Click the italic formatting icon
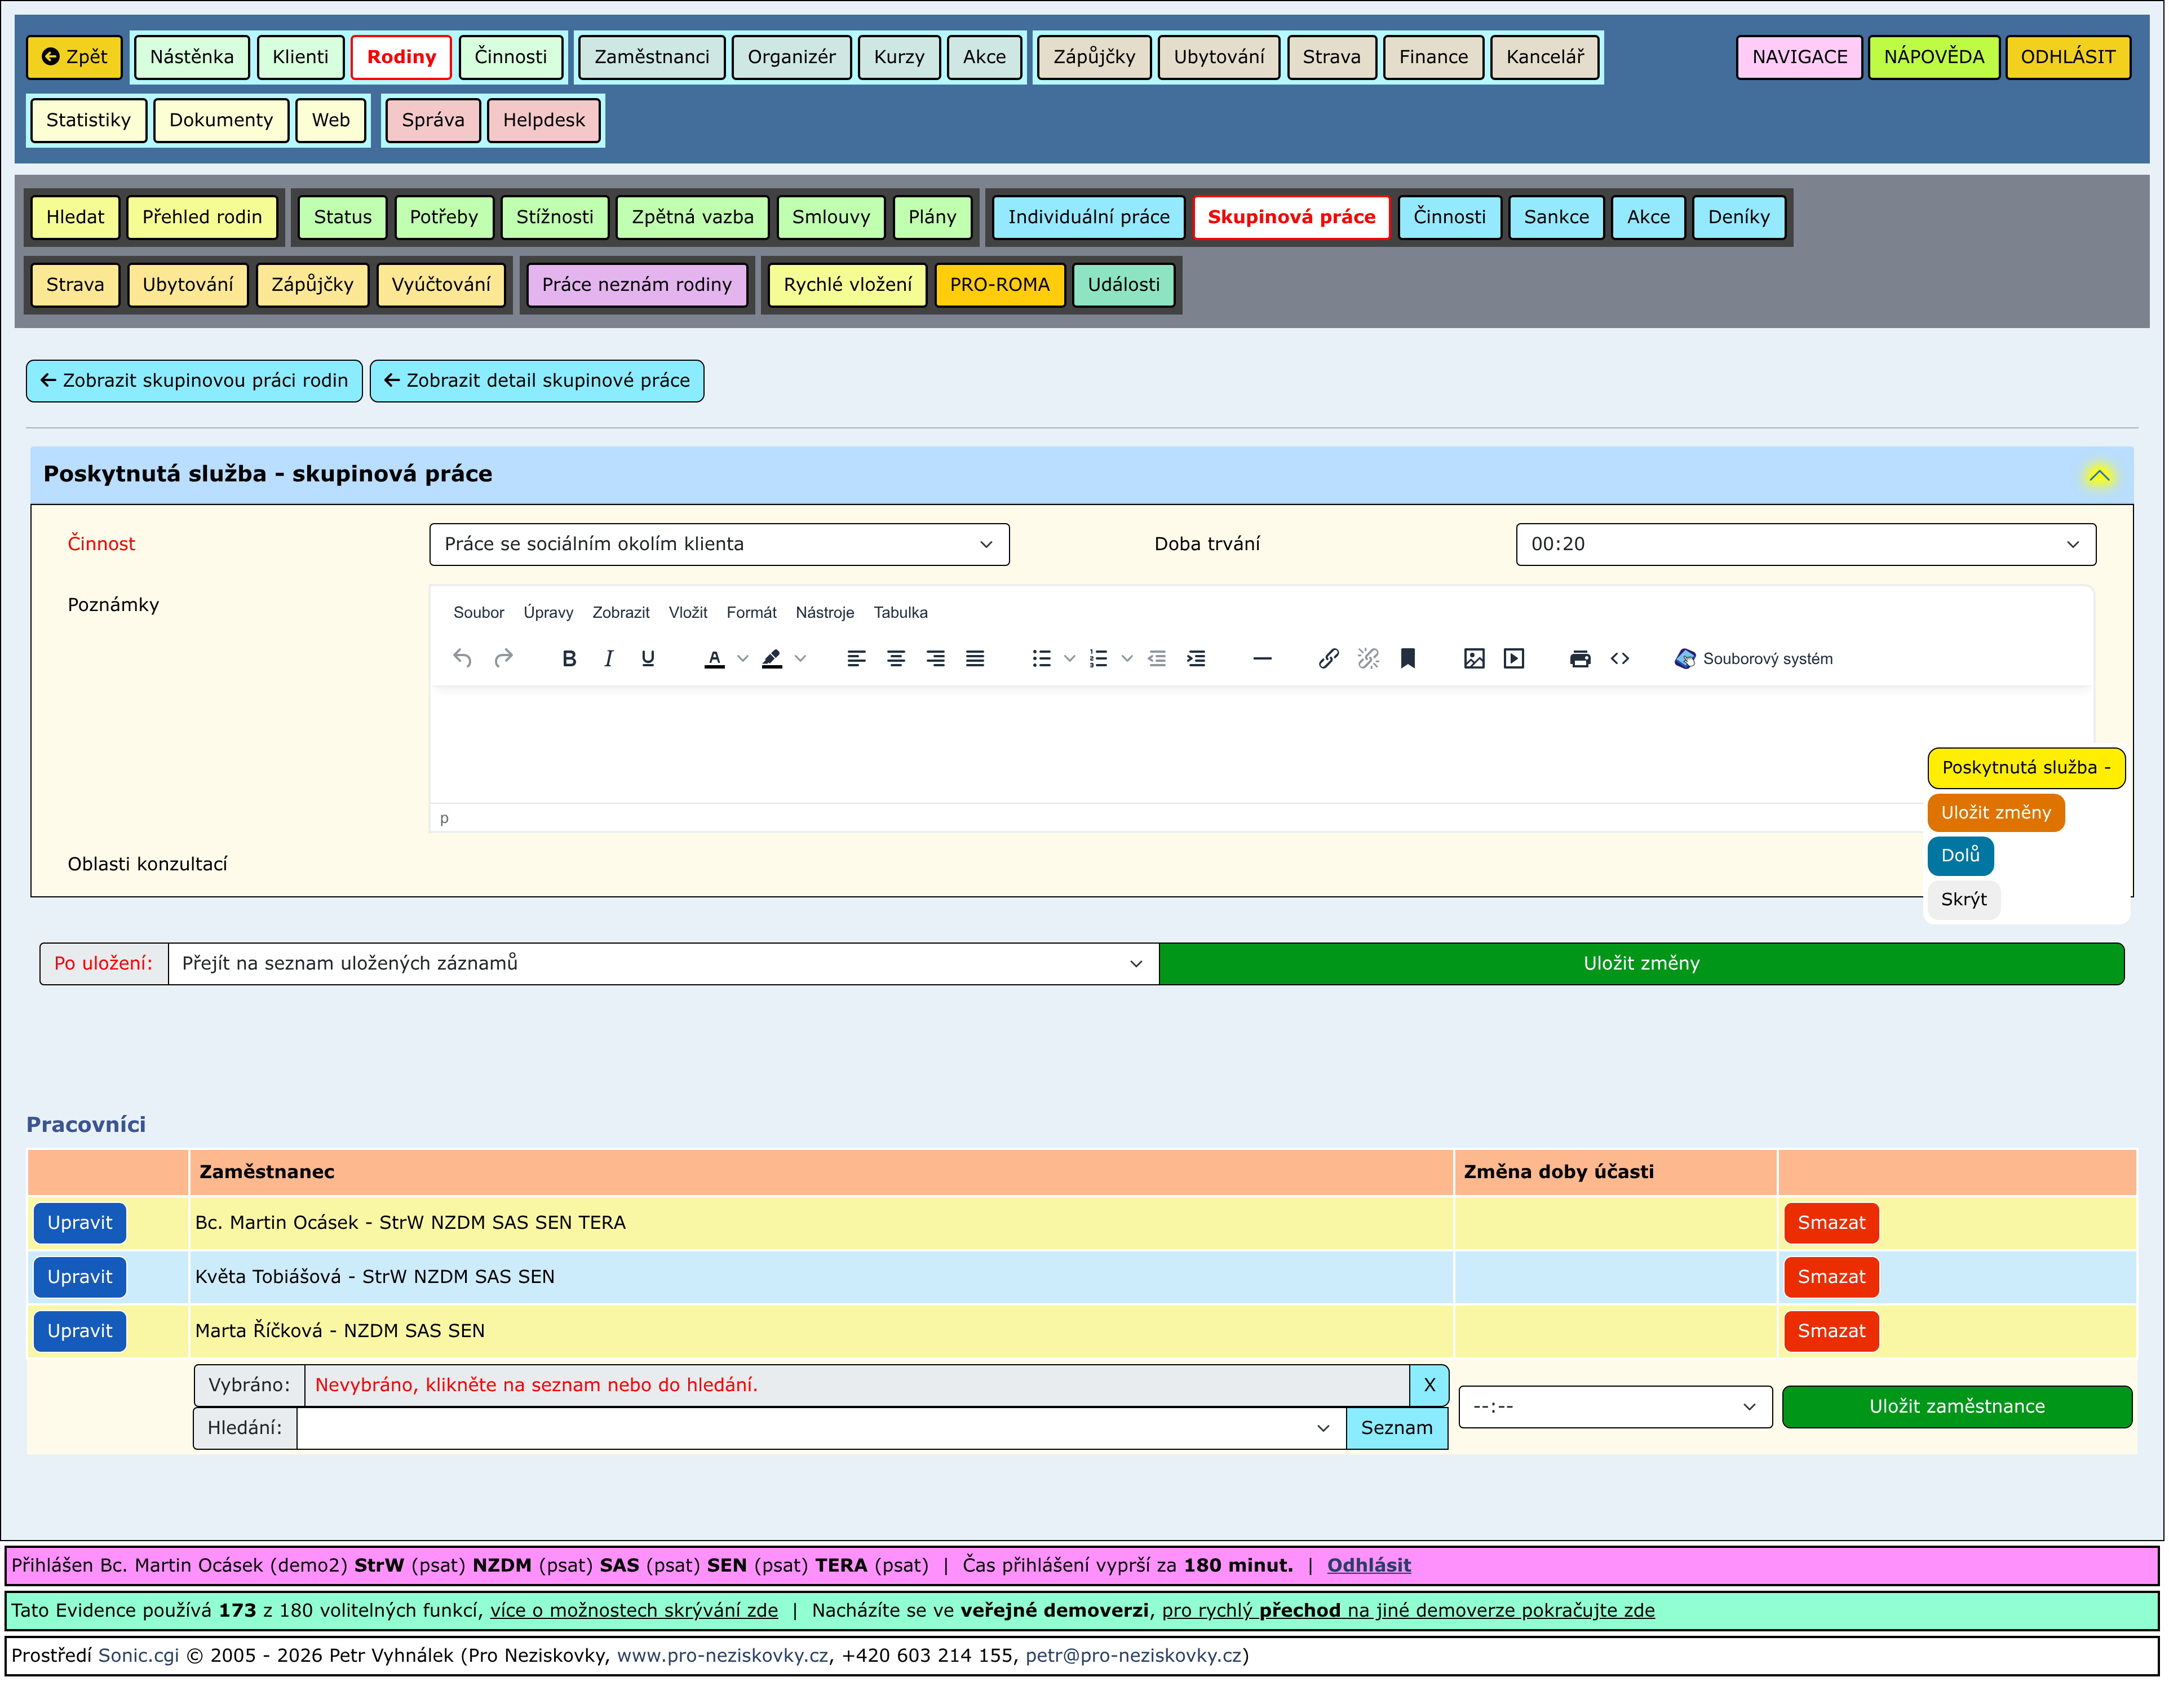The height and width of the screenshot is (1708, 2169). point(608,658)
